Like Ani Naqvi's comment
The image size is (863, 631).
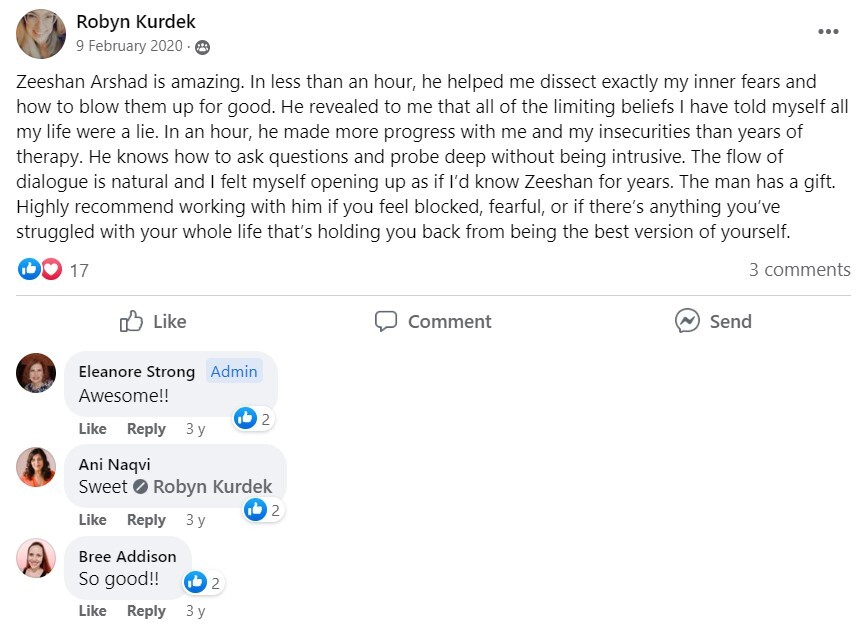pos(92,520)
